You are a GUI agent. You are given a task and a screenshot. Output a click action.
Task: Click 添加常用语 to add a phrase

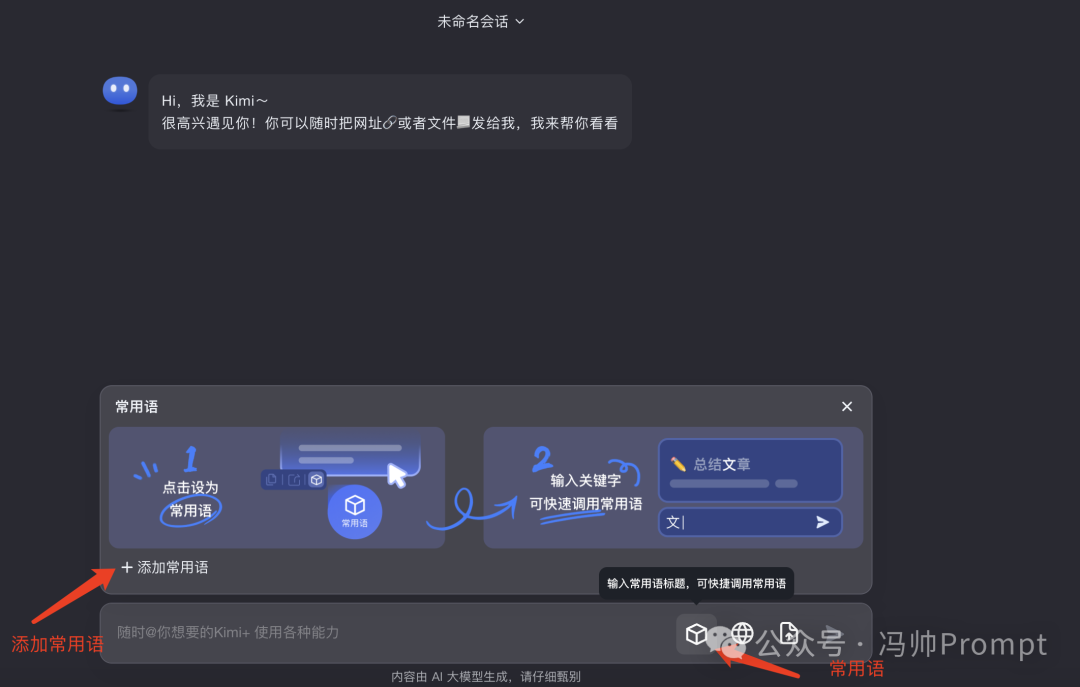tap(165, 567)
